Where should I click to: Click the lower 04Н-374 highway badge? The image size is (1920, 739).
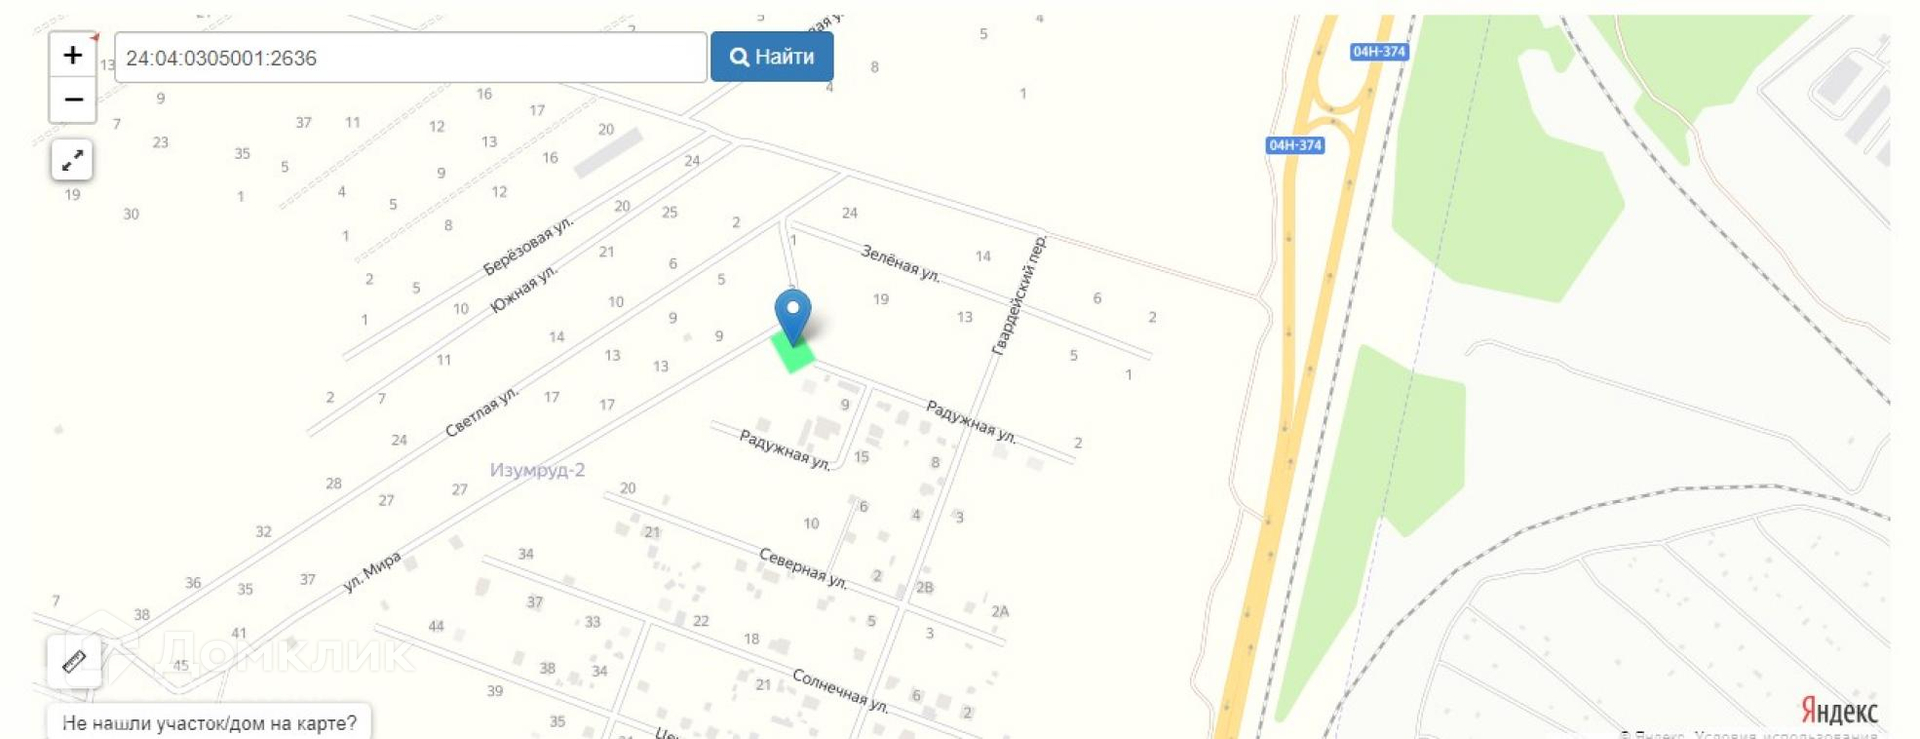click(1295, 145)
